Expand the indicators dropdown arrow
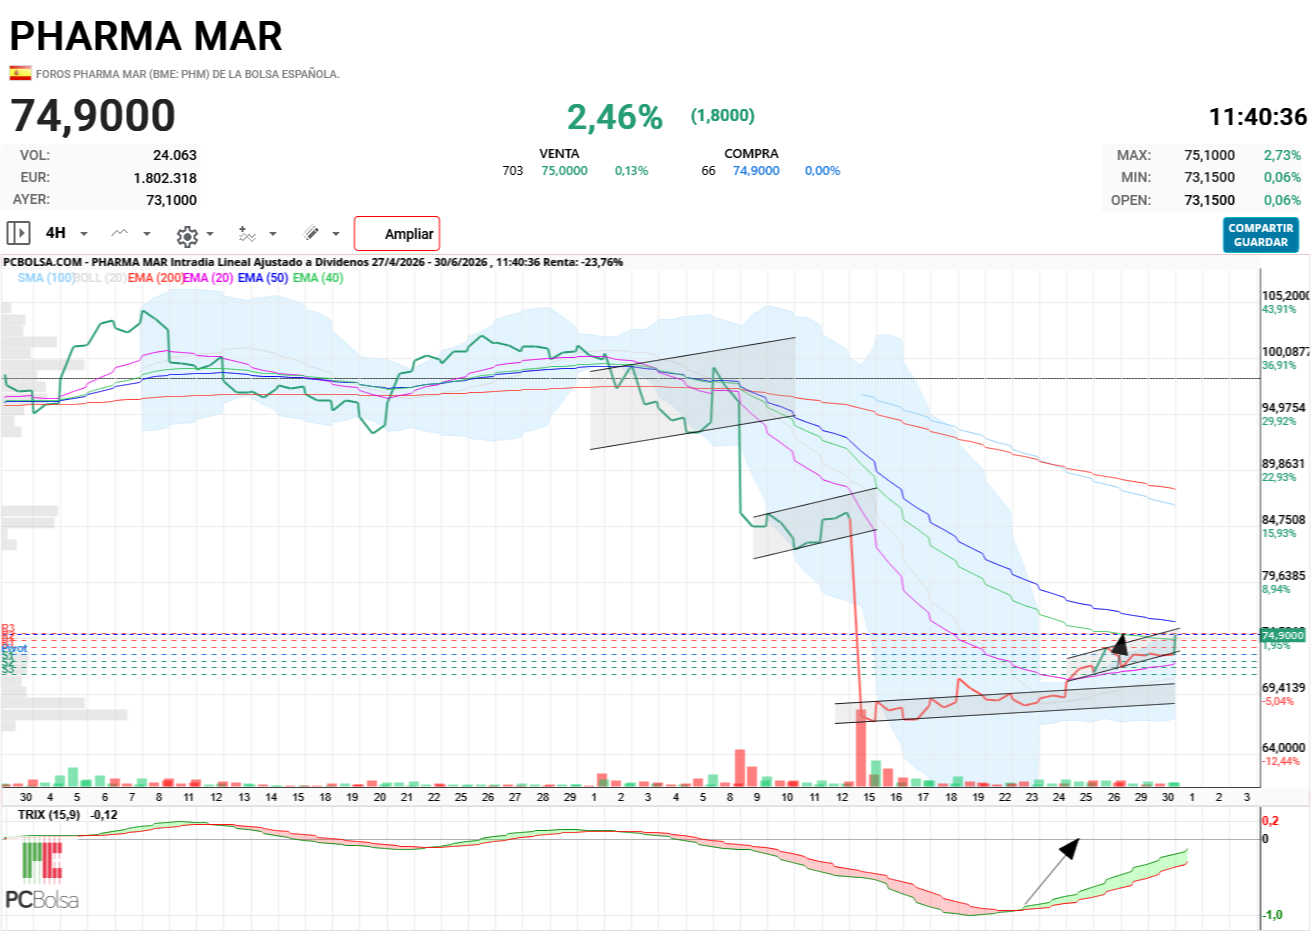The width and height of the screenshot is (1313, 931). 272,235
